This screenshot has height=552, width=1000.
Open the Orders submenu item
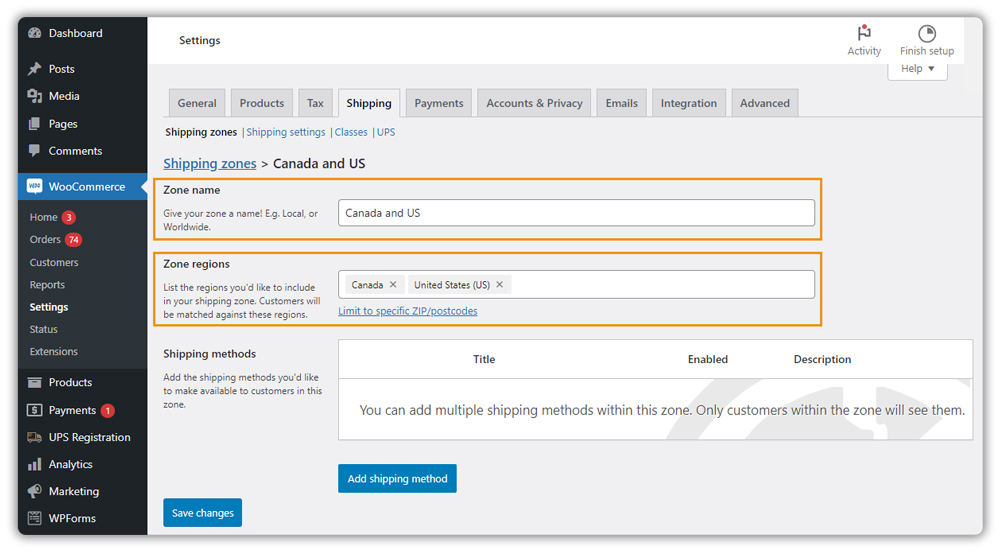point(45,240)
